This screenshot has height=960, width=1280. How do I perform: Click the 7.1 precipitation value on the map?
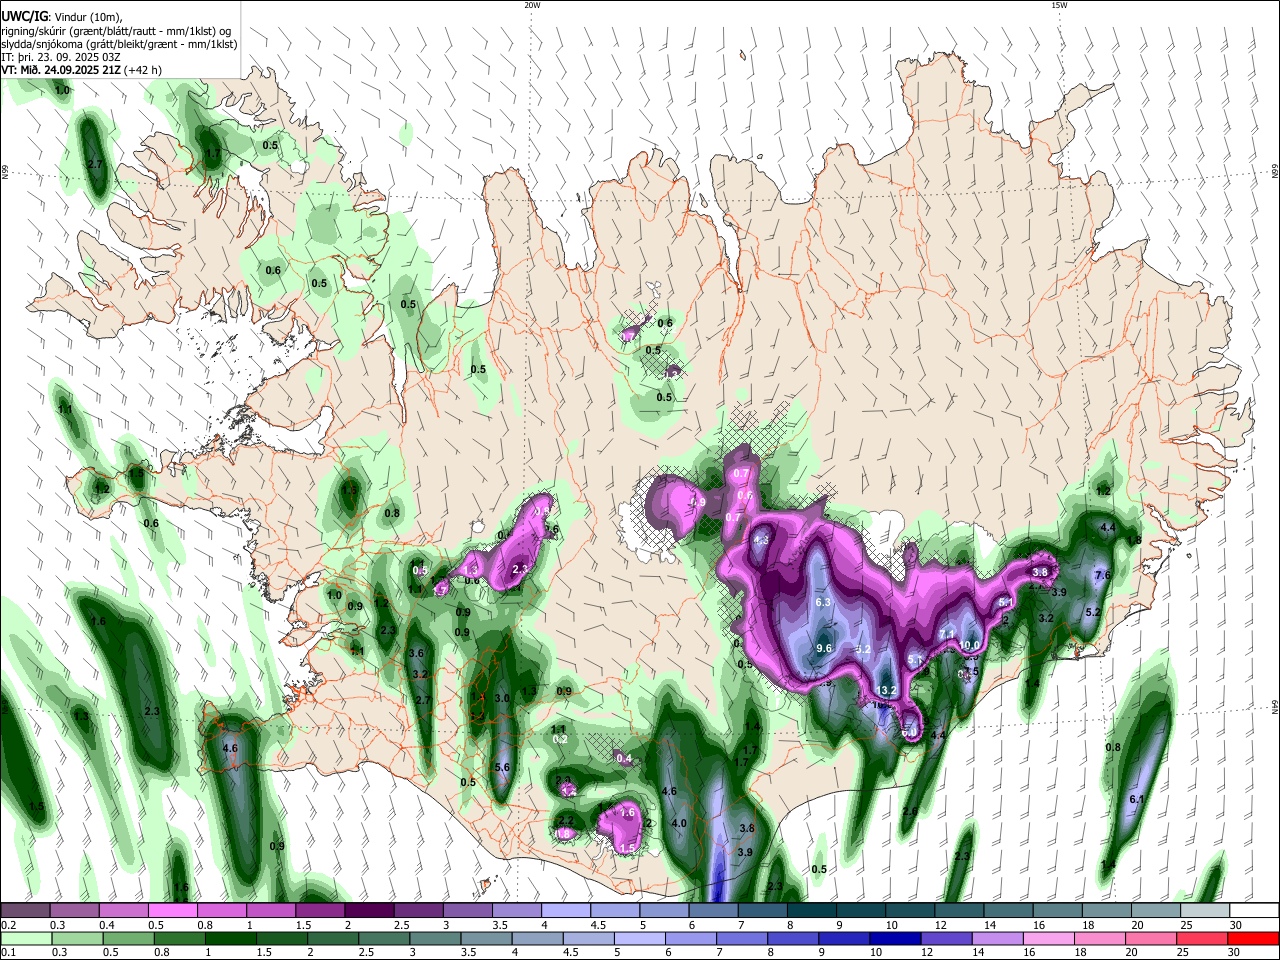[x=946, y=634]
